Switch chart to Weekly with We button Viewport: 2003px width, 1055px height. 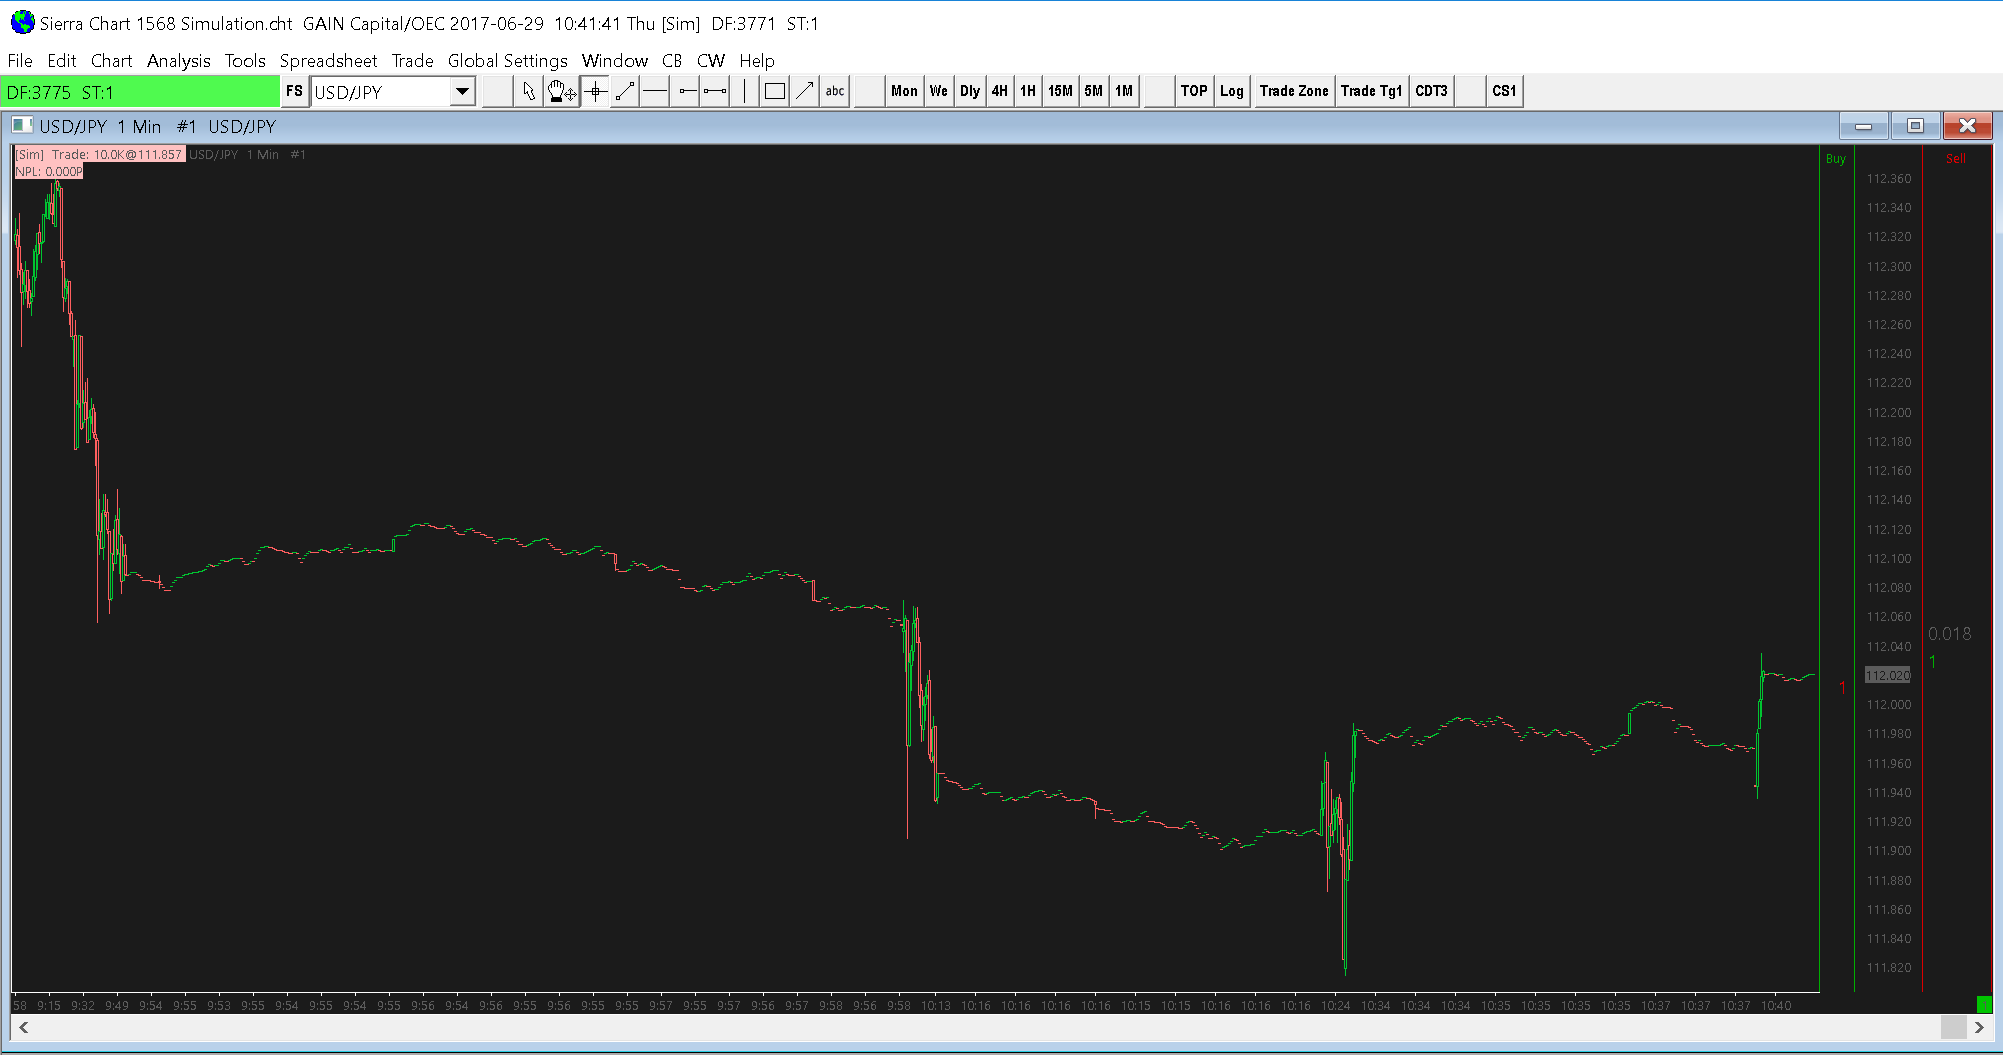pos(938,92)
